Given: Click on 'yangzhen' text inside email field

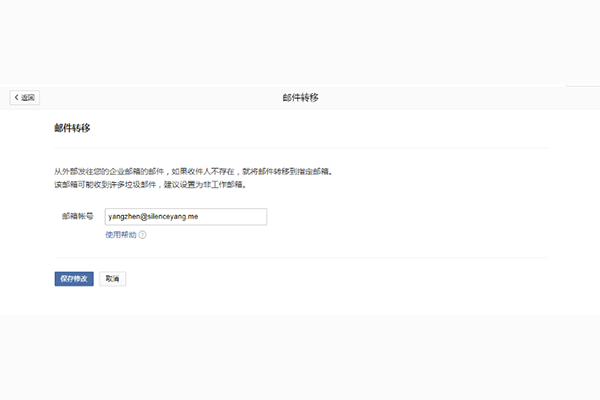Looking at the screenshot, I should click(x=125, y=216).
